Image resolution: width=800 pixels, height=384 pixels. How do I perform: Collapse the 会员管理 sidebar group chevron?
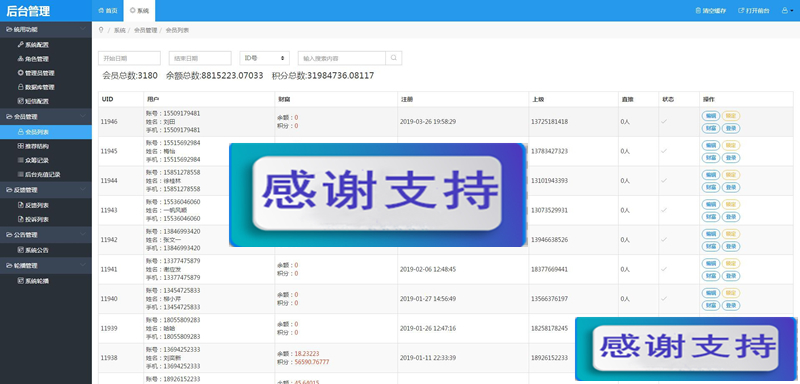pyautogui.click(x=83, y=116)
